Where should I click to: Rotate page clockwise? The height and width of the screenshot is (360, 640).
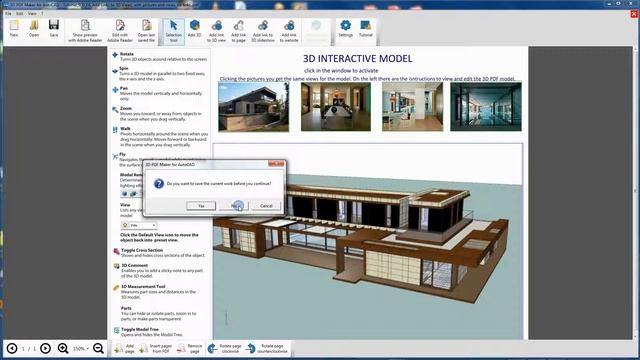225,349
